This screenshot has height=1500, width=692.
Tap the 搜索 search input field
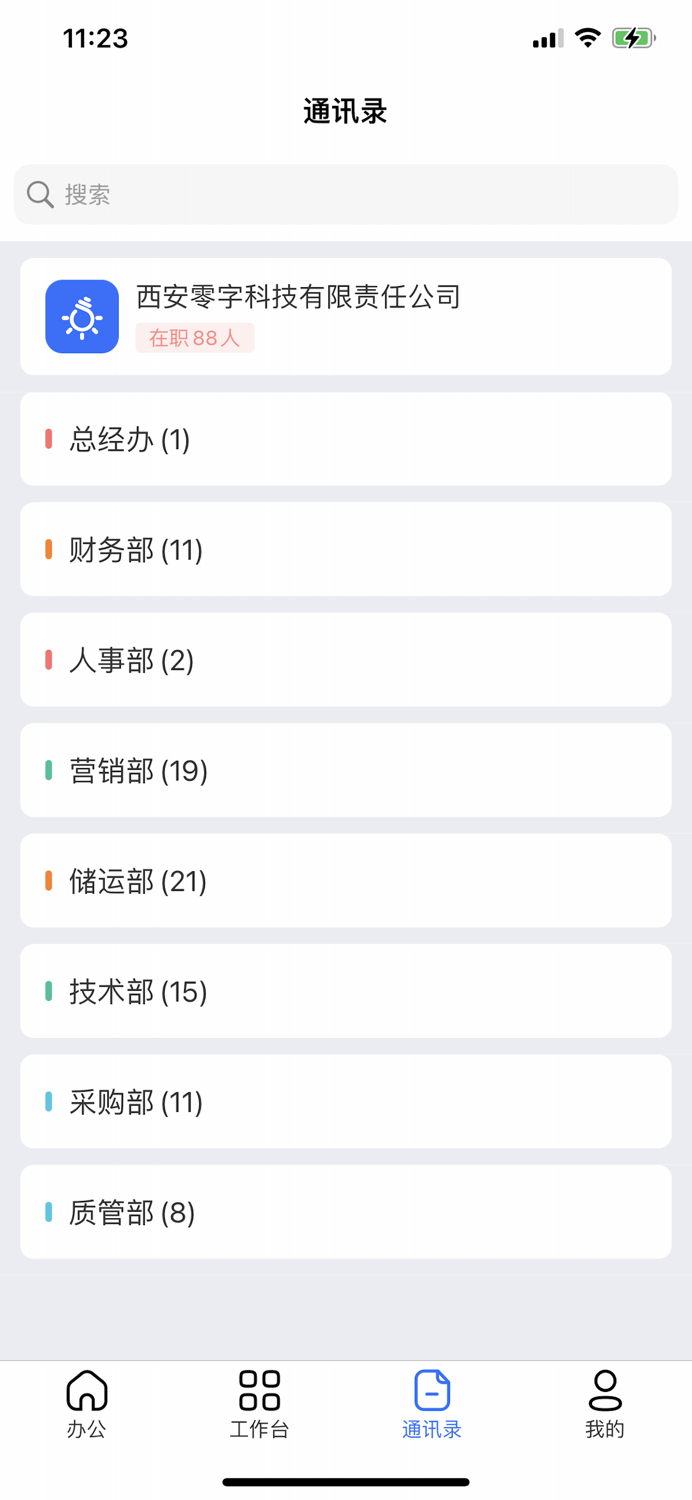pyautogui.click(x=345, y=194)
